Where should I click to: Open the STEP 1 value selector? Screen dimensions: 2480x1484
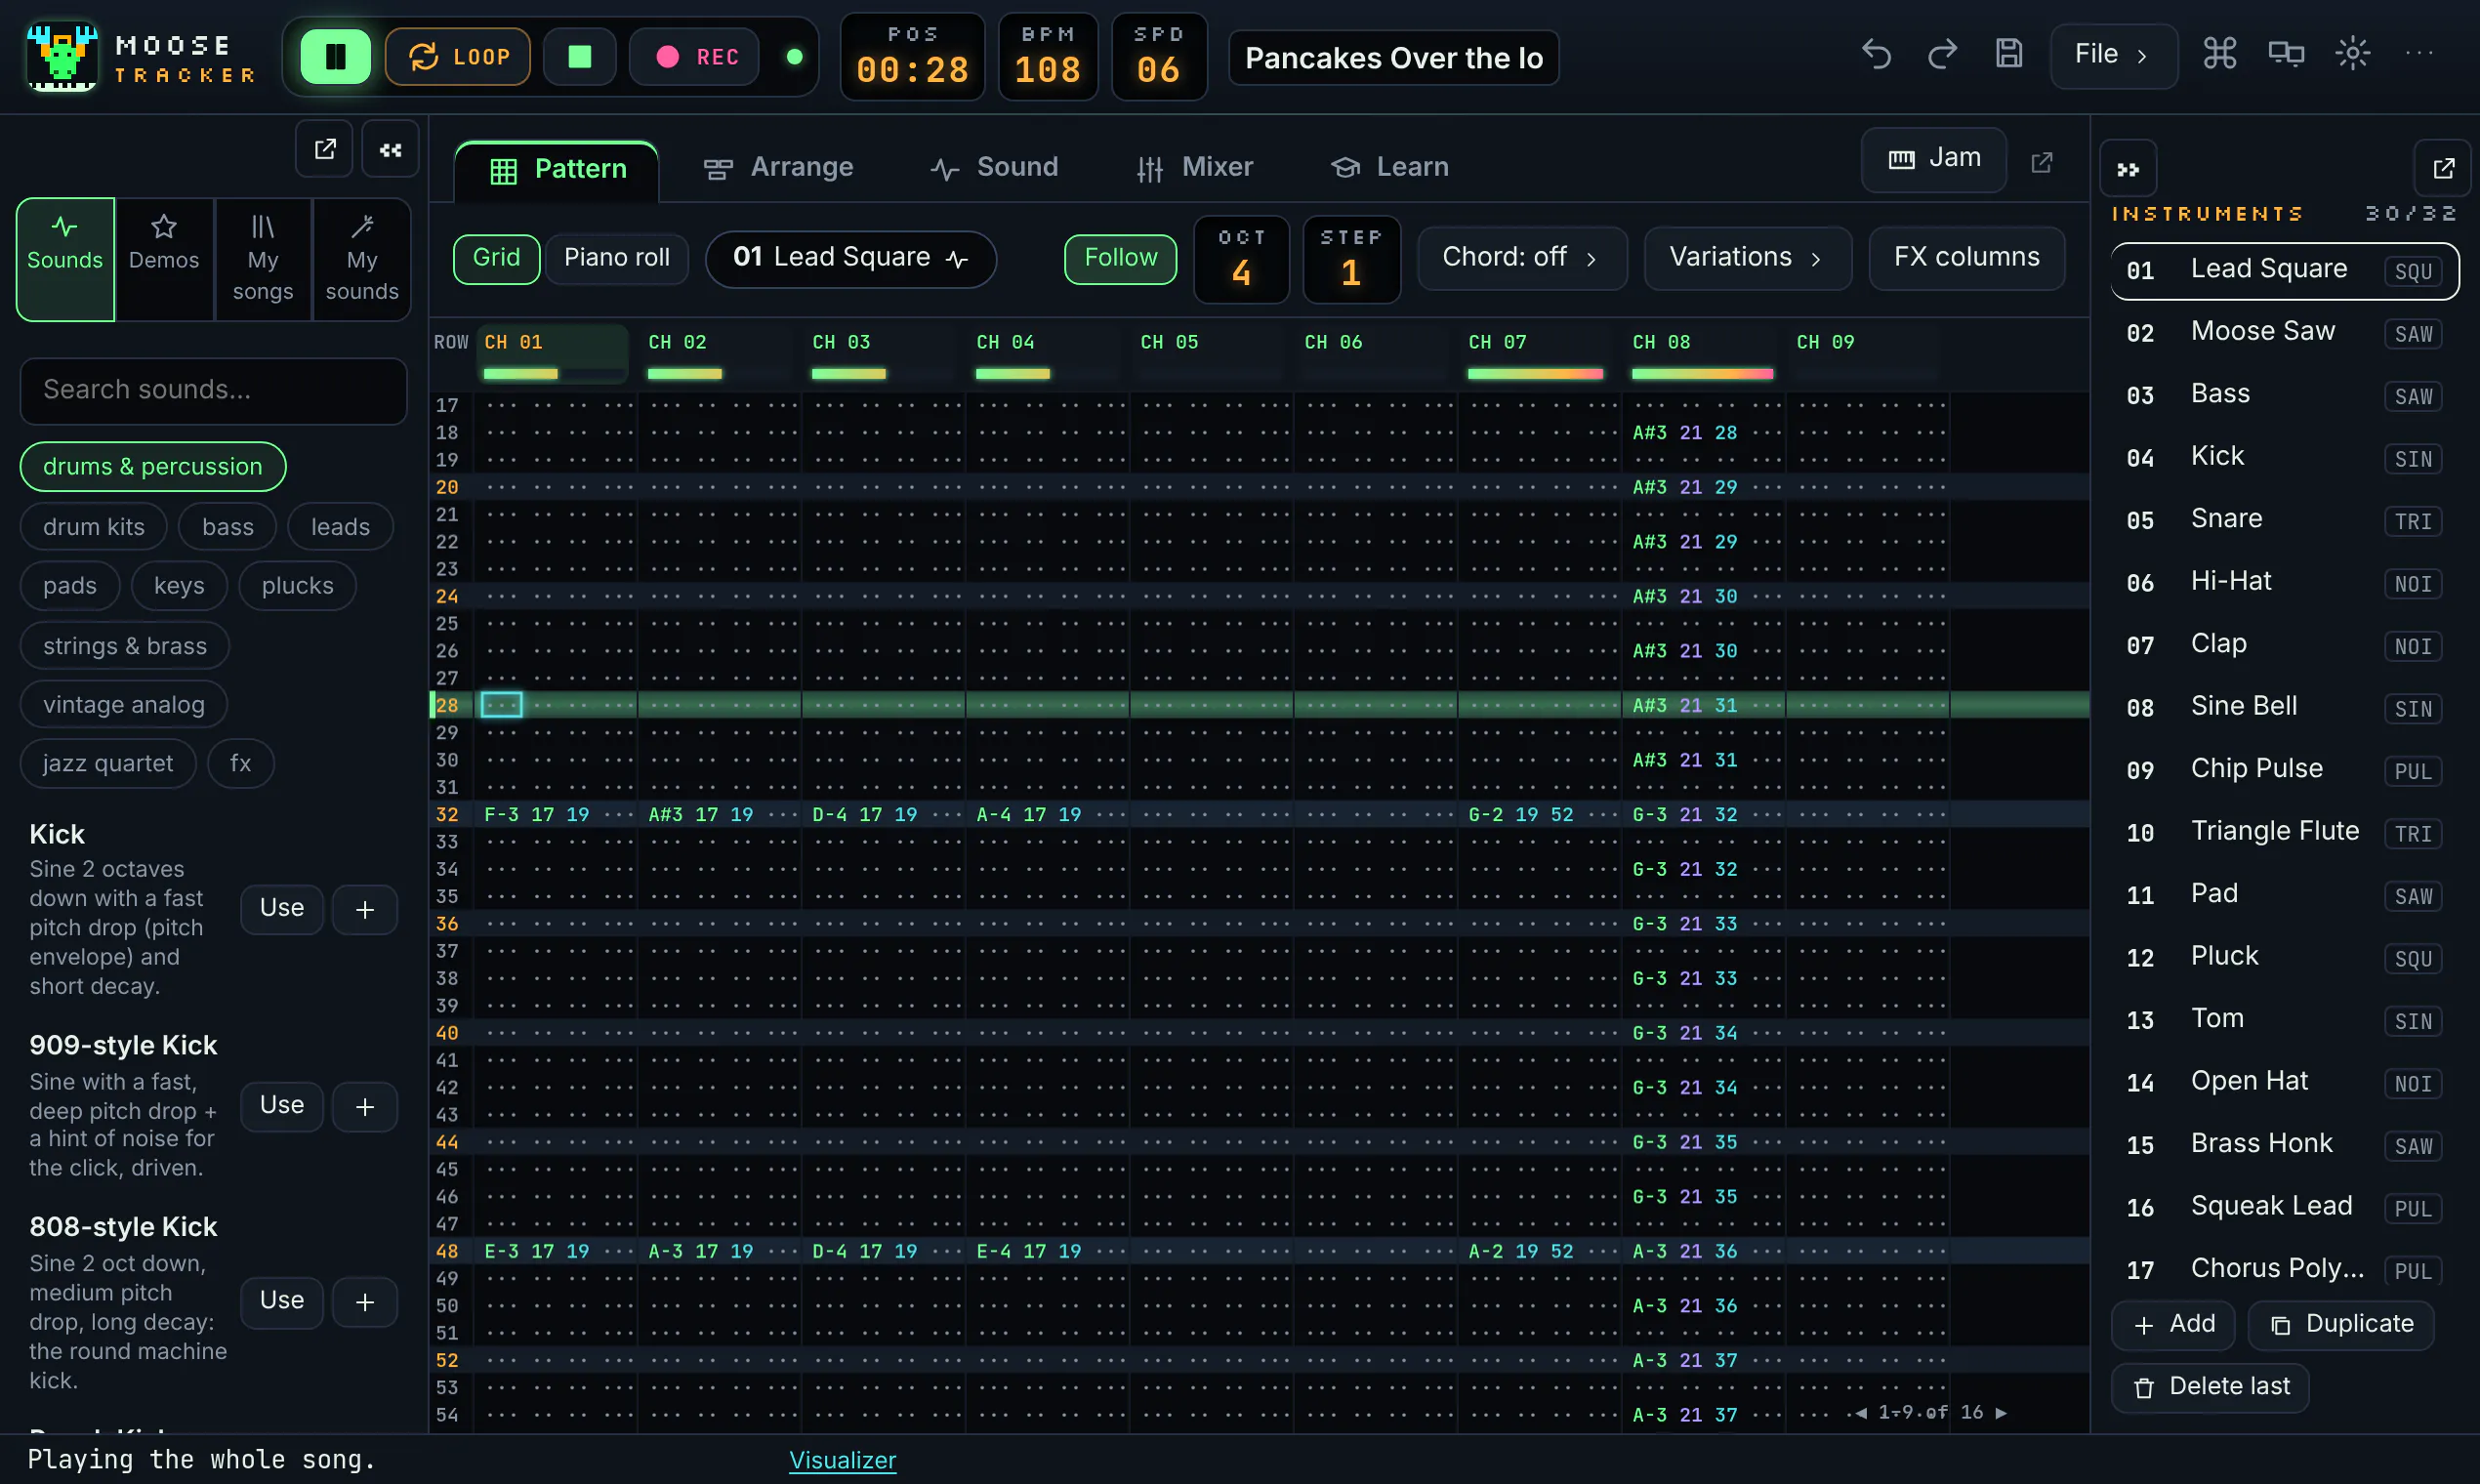pyautogui.click(x=1351, y=259)
